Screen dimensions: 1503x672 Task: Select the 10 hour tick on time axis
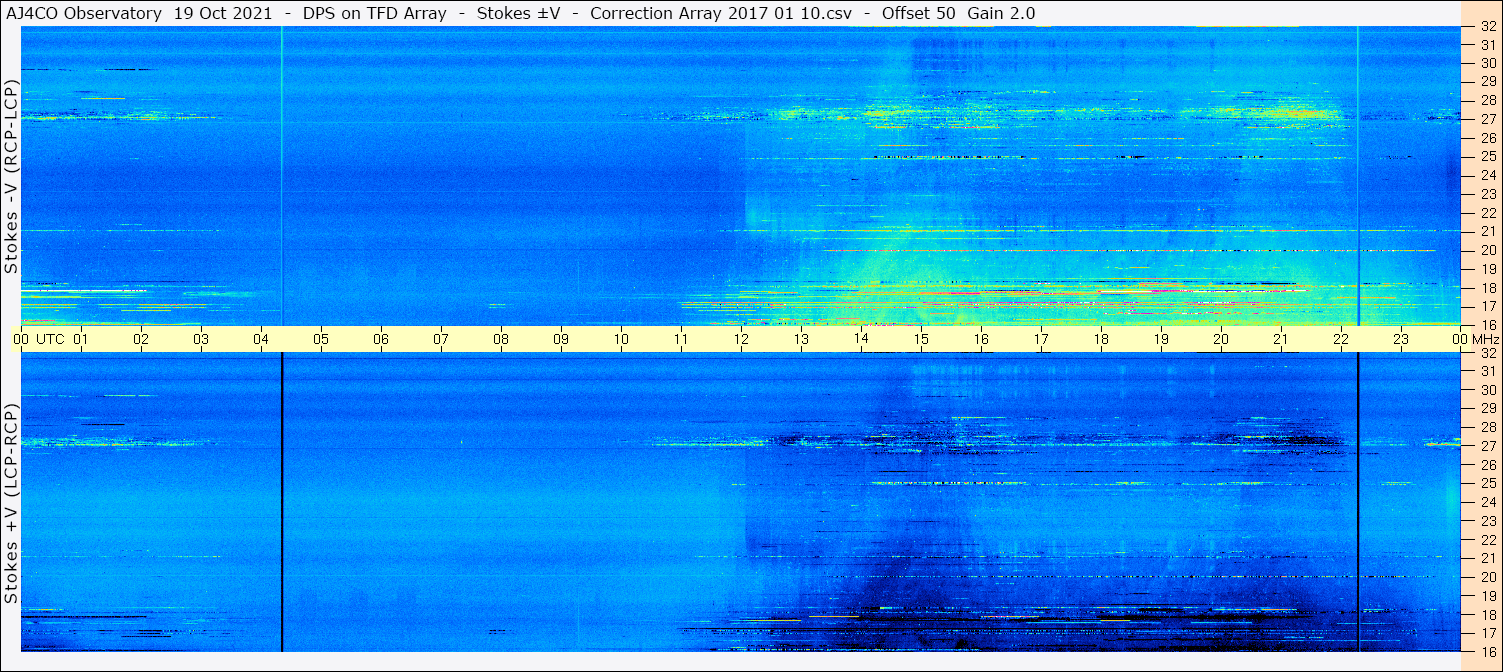621,339
